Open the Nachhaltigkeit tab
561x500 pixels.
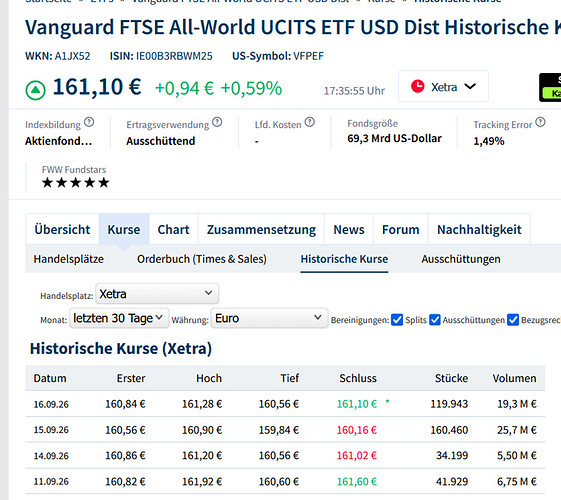click(479, 229)
